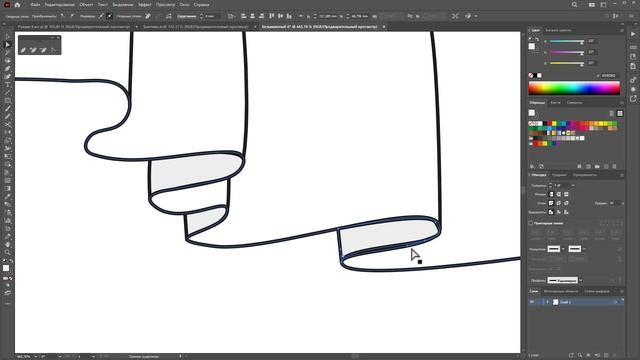Viewport: 640px width, 360px height.
Task: Open Образцы panel options menu
Action: click(x=622, y=103)
